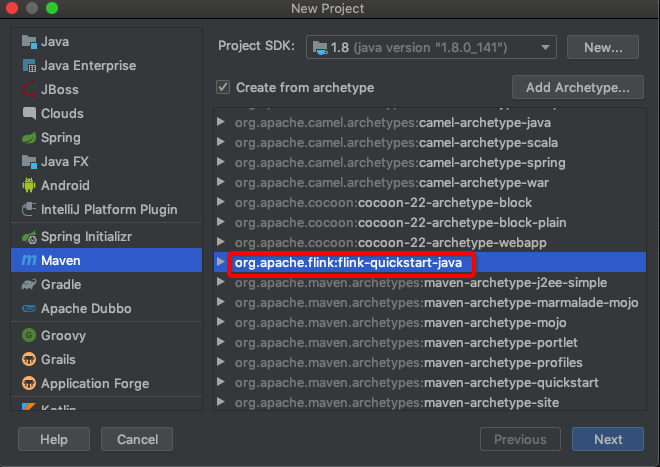Viewport: 660px width, 467px height.
Task: Uncheck Create from archetype checkbox
Action: point(223,87)
